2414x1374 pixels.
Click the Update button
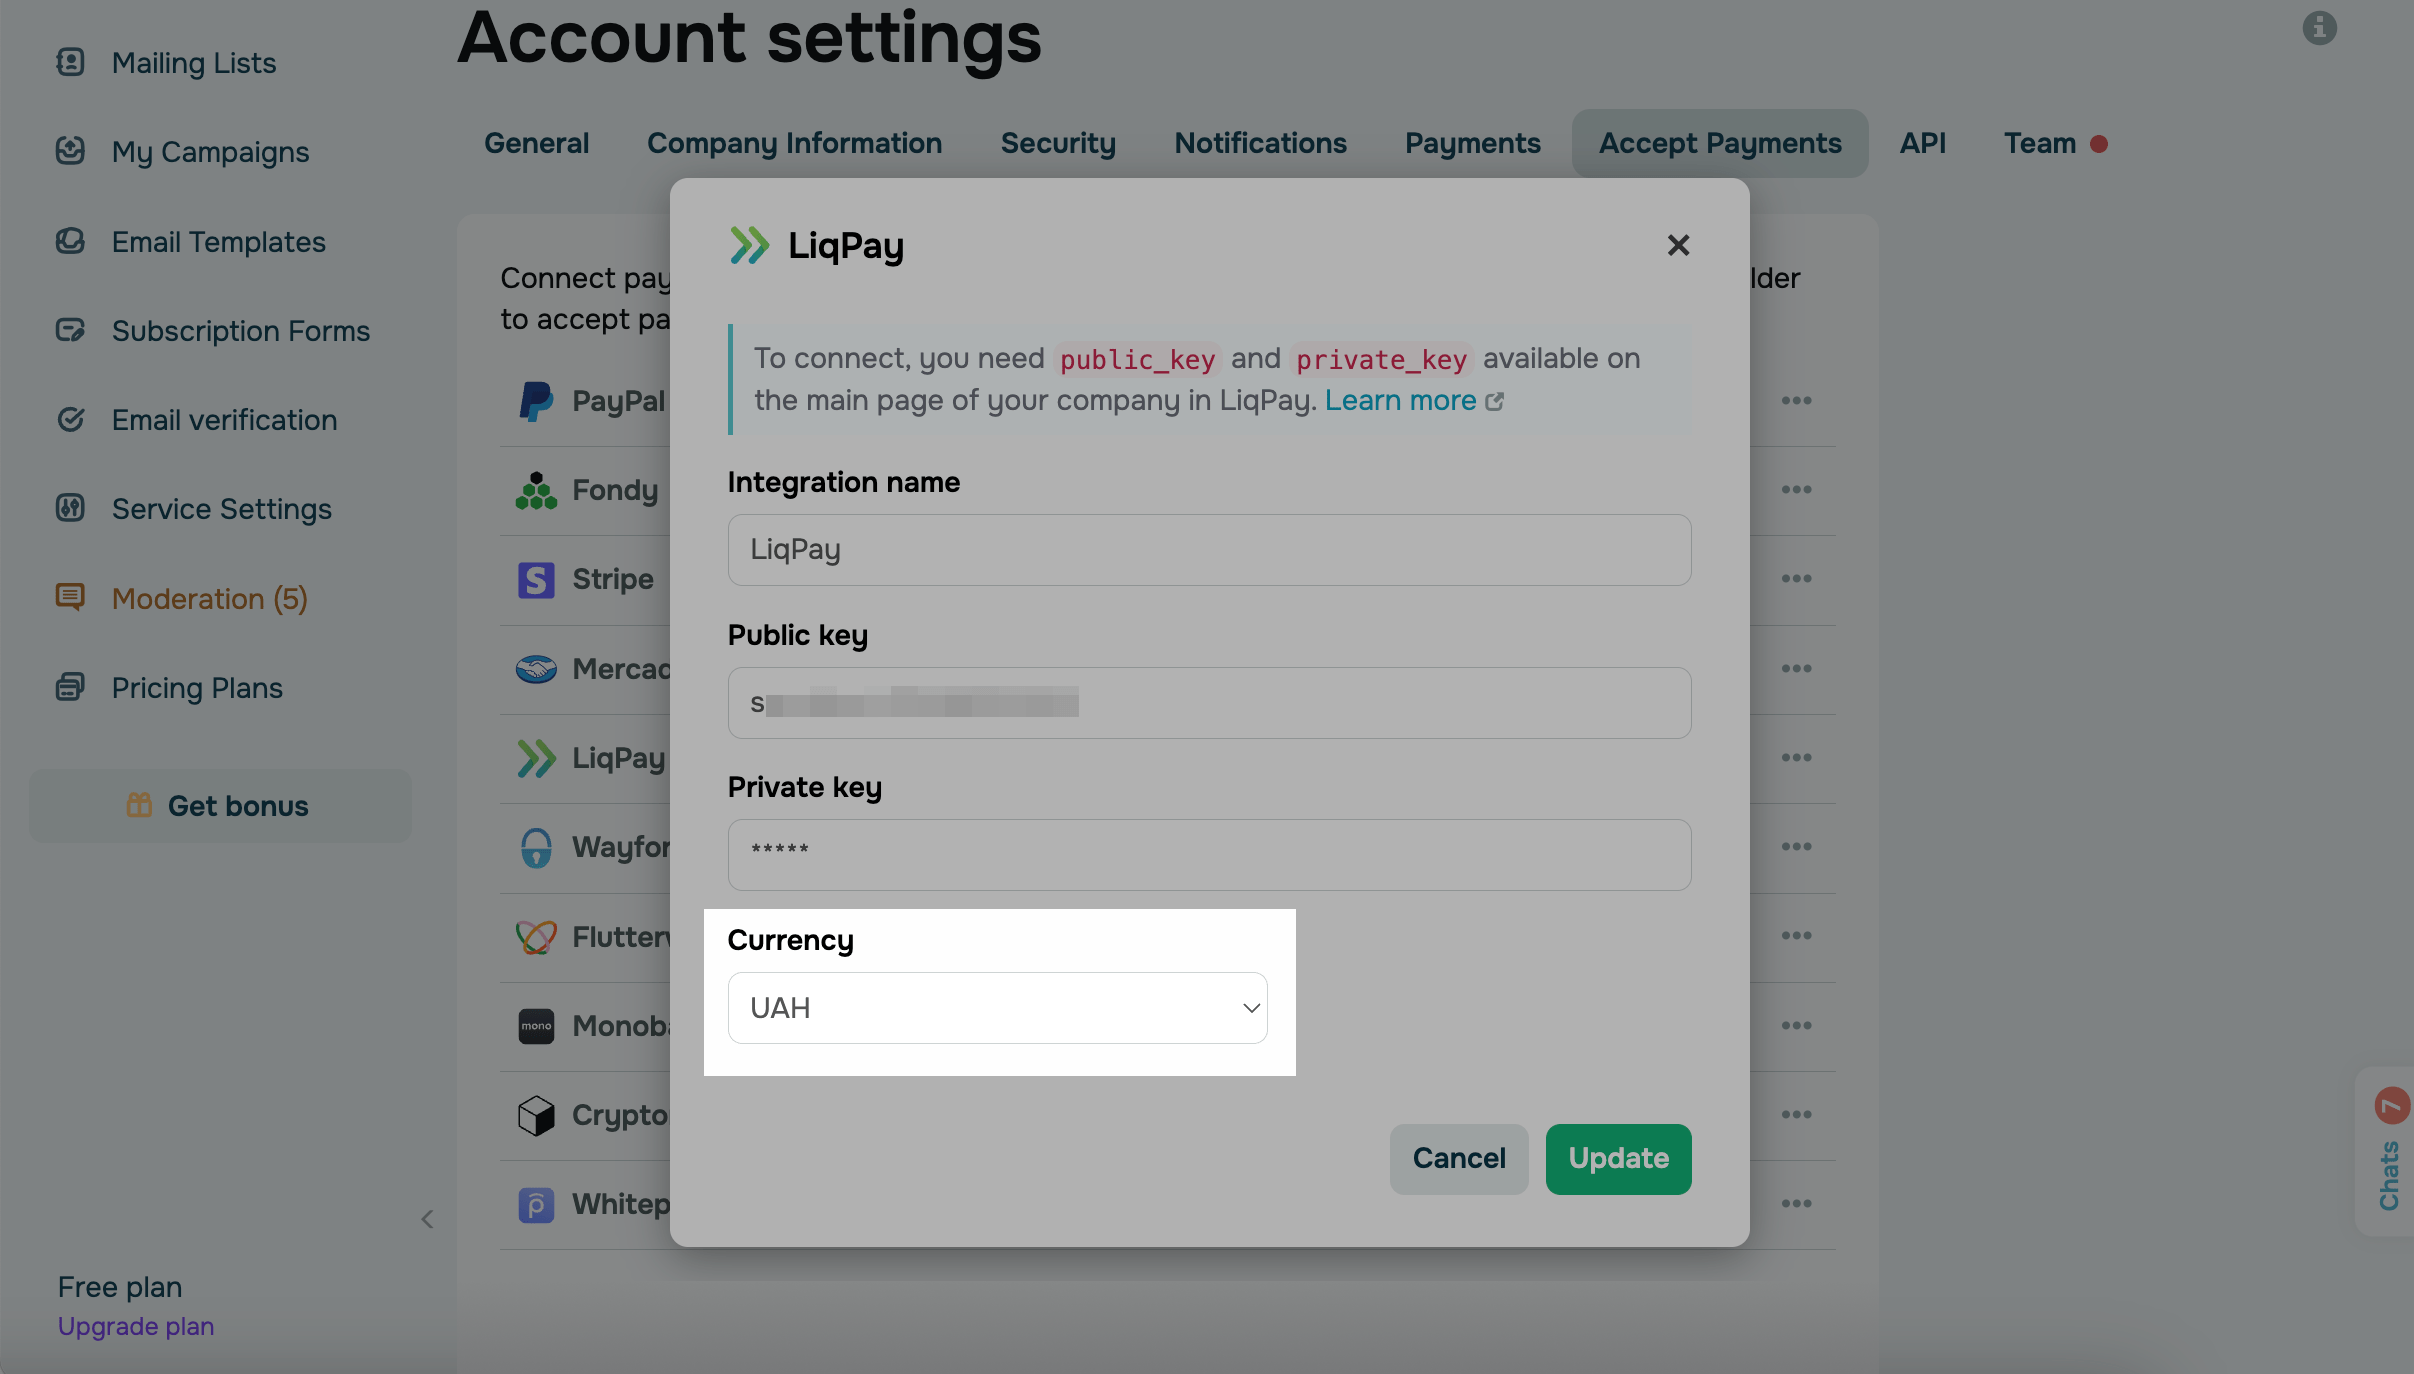[1617, 1158]
